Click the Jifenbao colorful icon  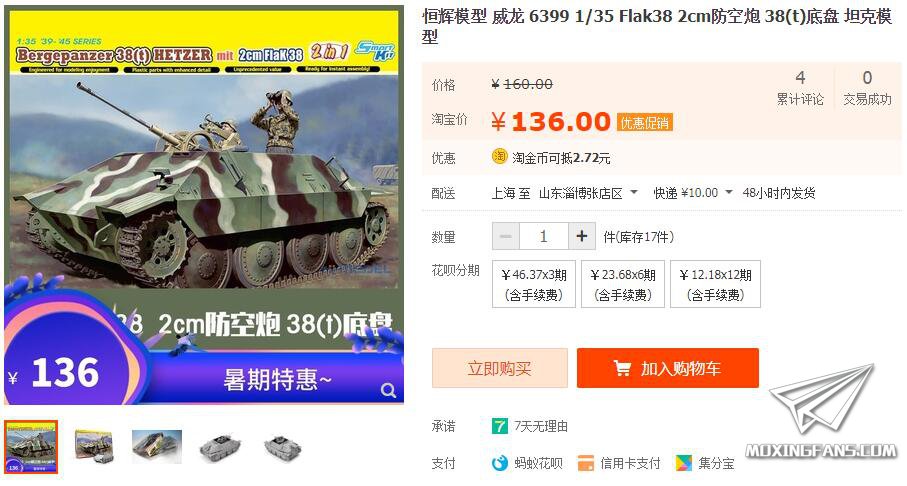click(683, 463)
